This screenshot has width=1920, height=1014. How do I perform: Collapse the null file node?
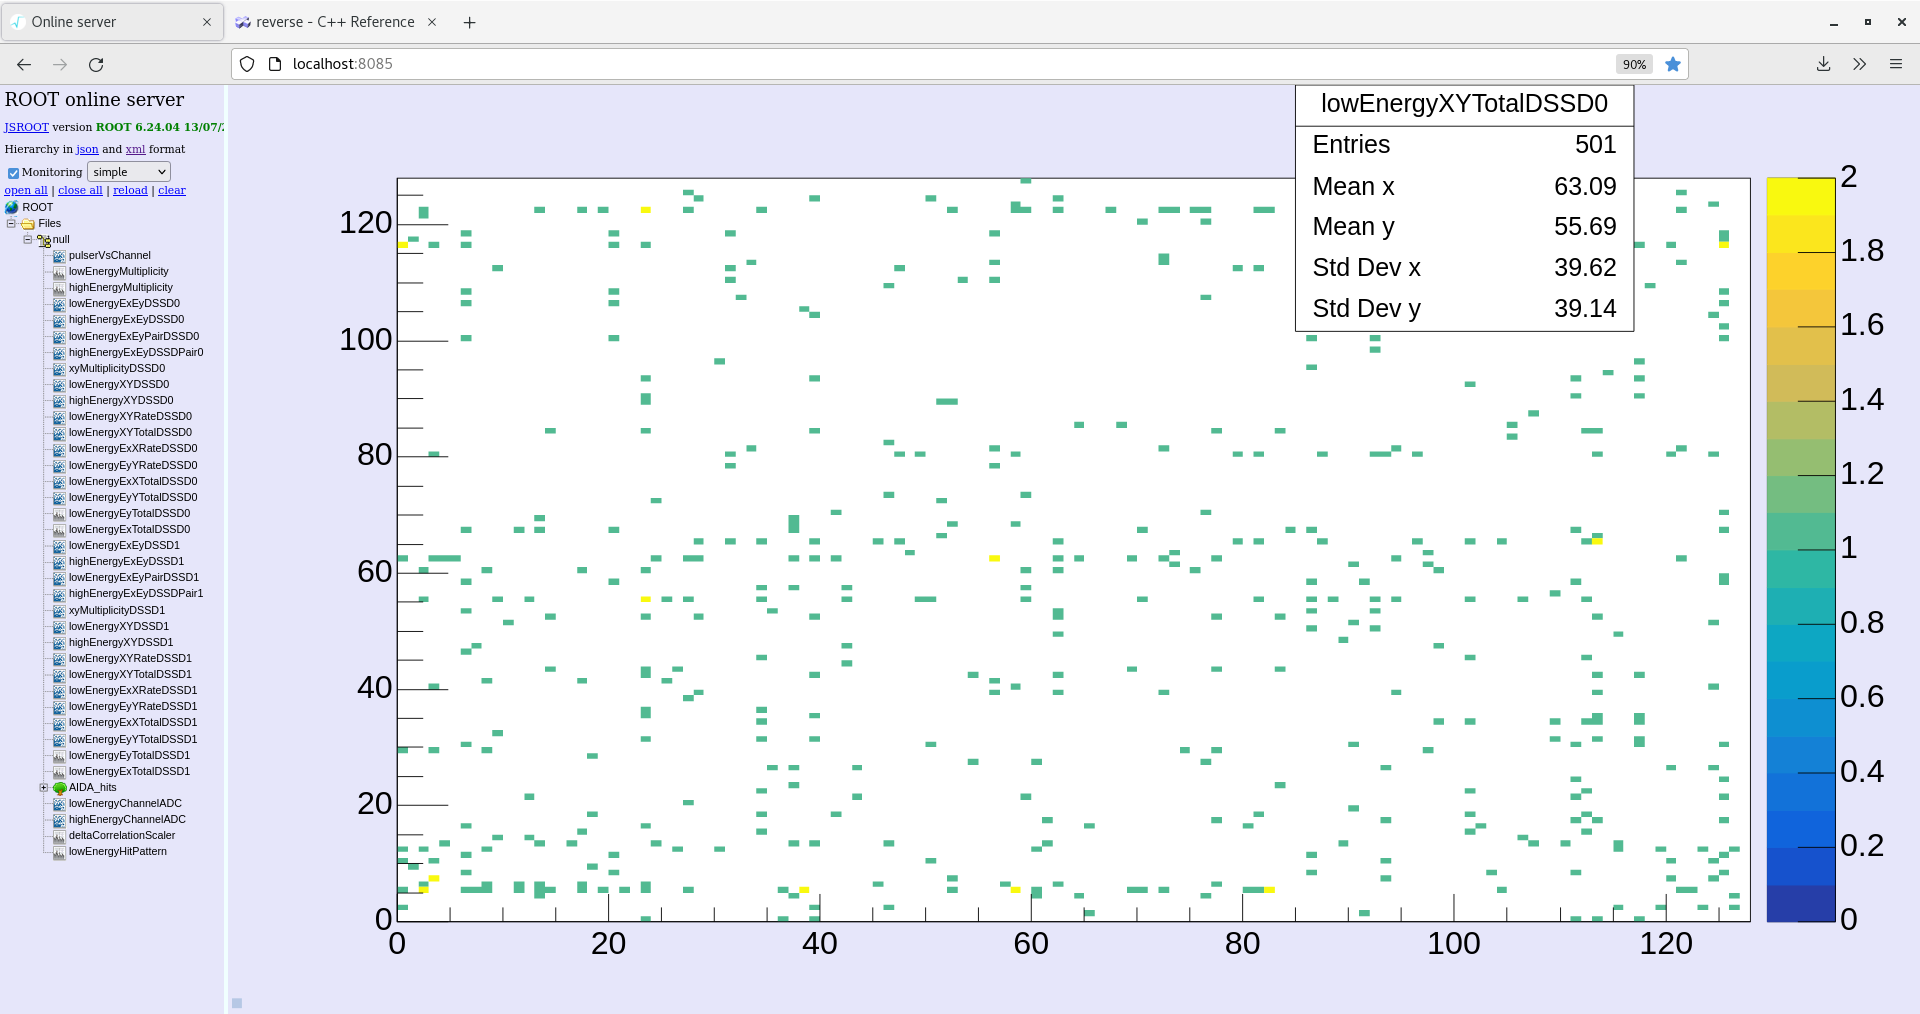[x=28, y=239]
